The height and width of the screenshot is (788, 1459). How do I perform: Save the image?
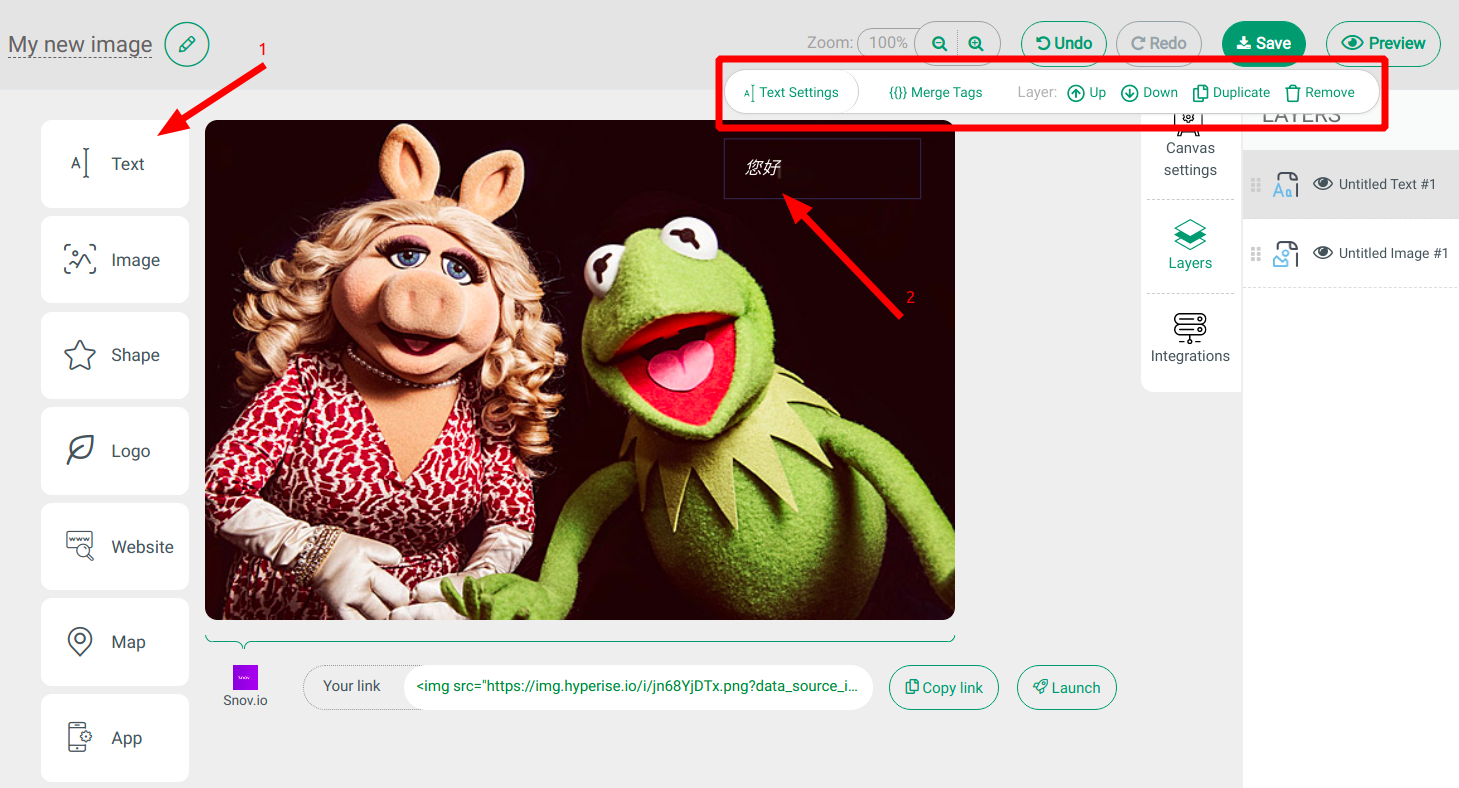click(1264, 43)
